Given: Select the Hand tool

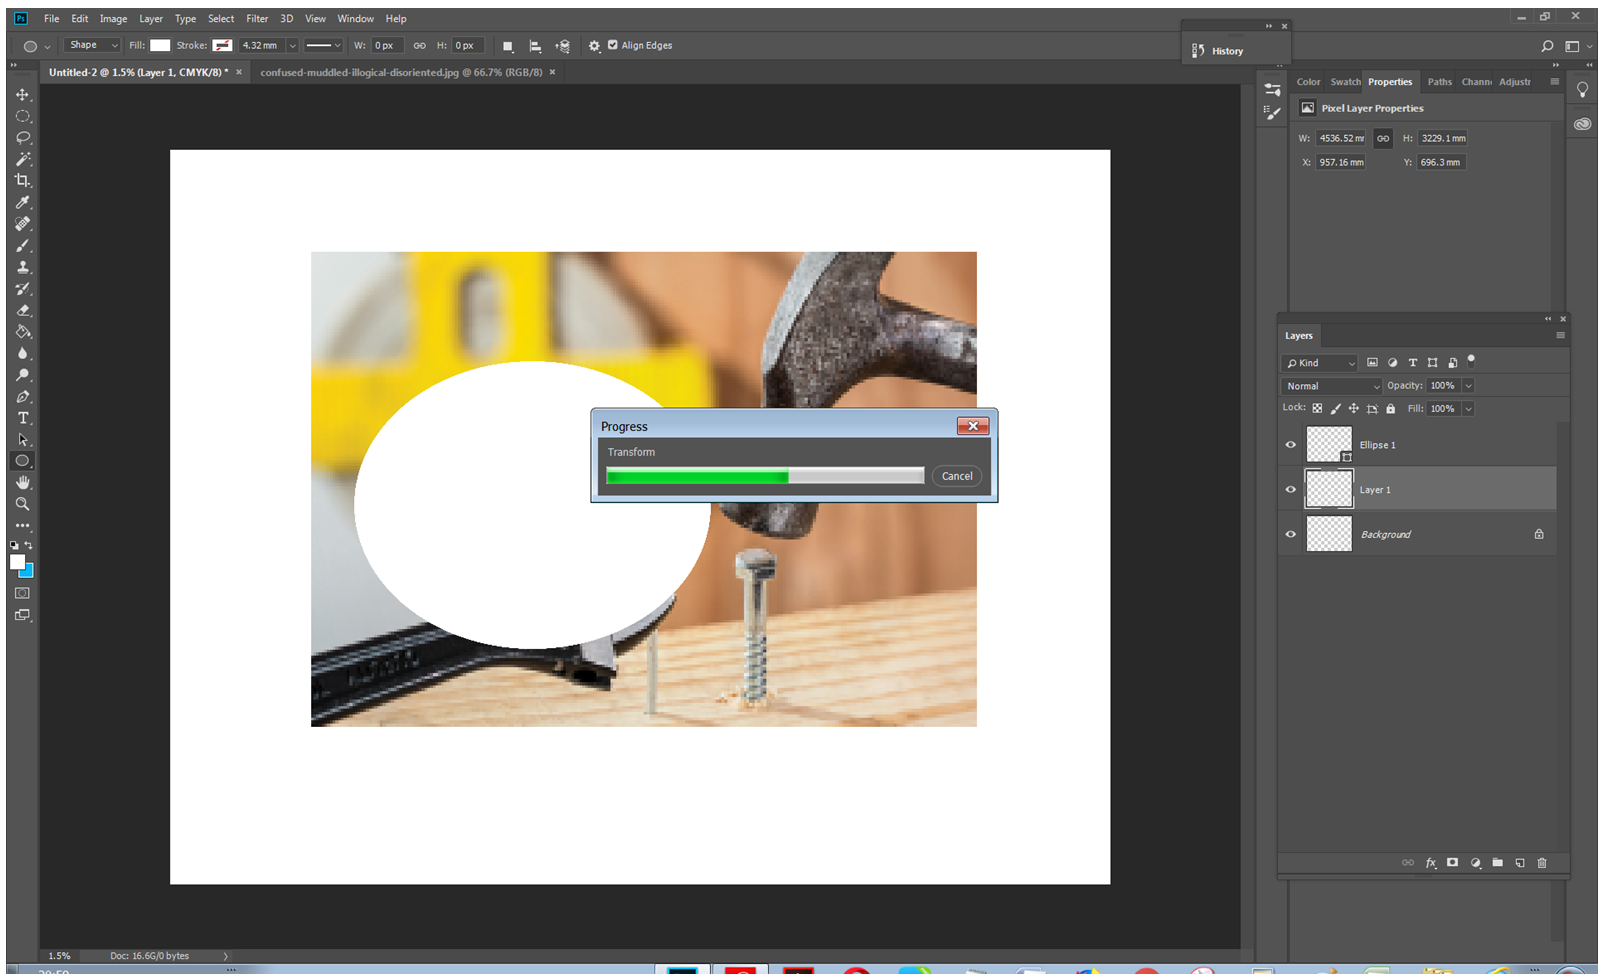Looking at the screenshot, I should (22, 482).
